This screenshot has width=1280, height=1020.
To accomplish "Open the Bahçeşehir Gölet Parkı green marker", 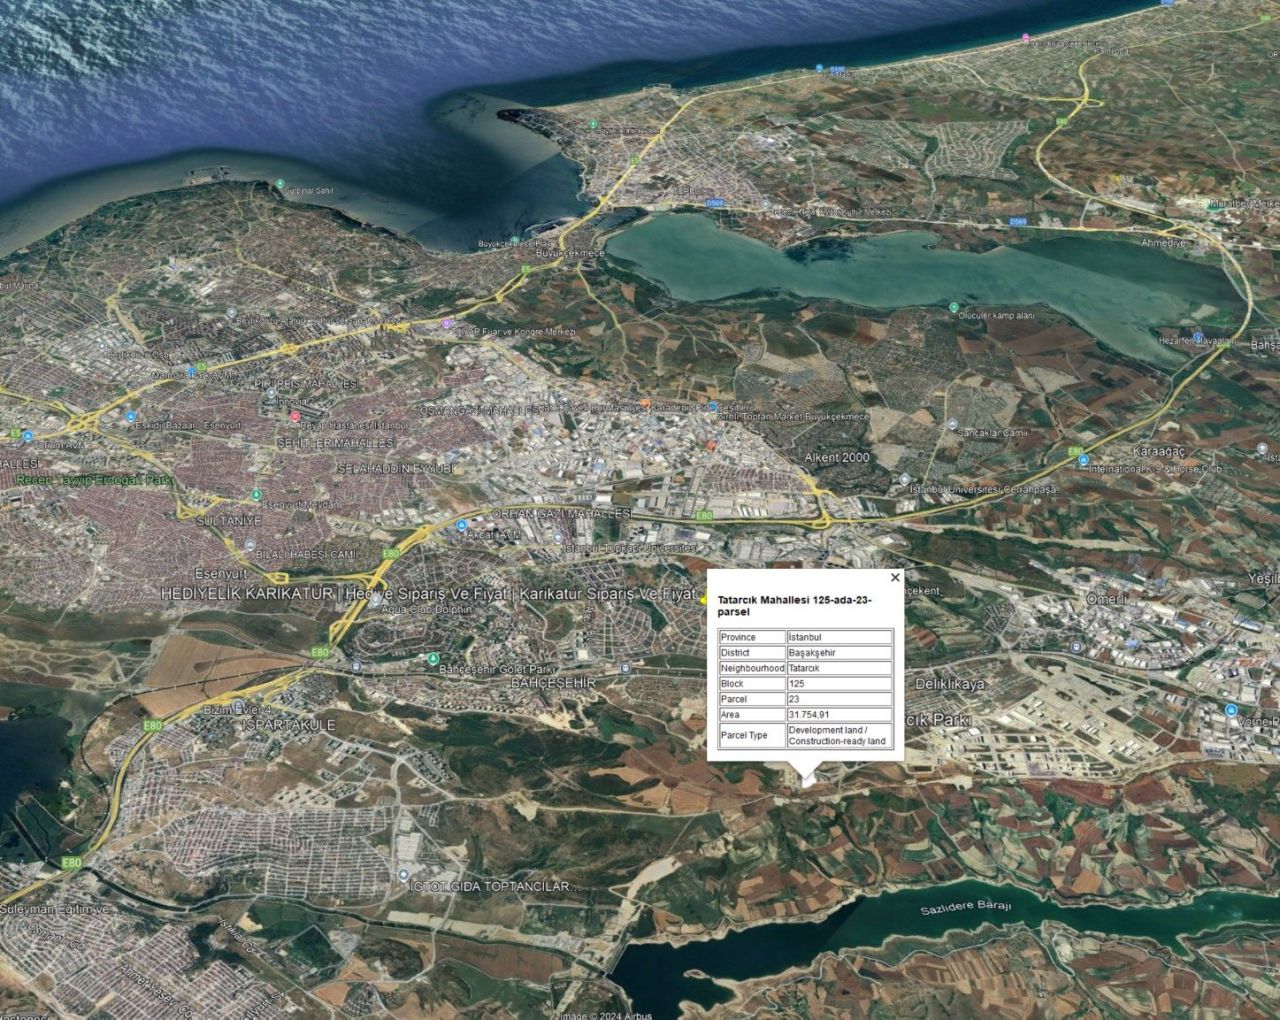I will tap(433, 658).
